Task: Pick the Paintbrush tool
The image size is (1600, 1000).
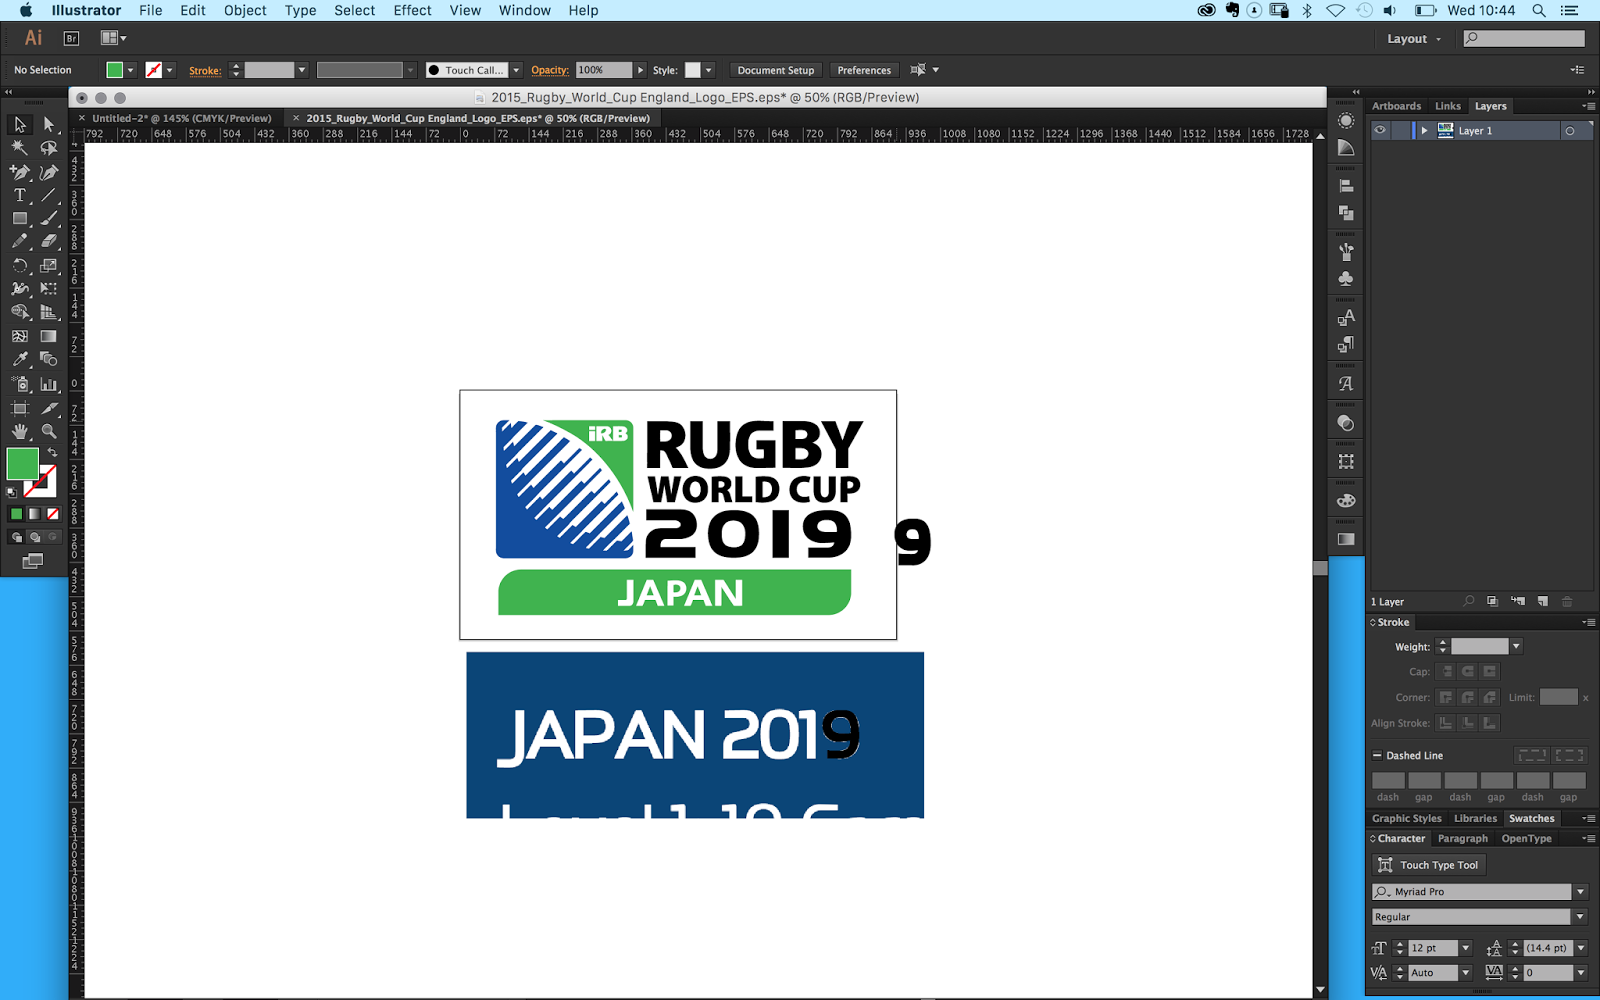Action: tap(48, 218)
